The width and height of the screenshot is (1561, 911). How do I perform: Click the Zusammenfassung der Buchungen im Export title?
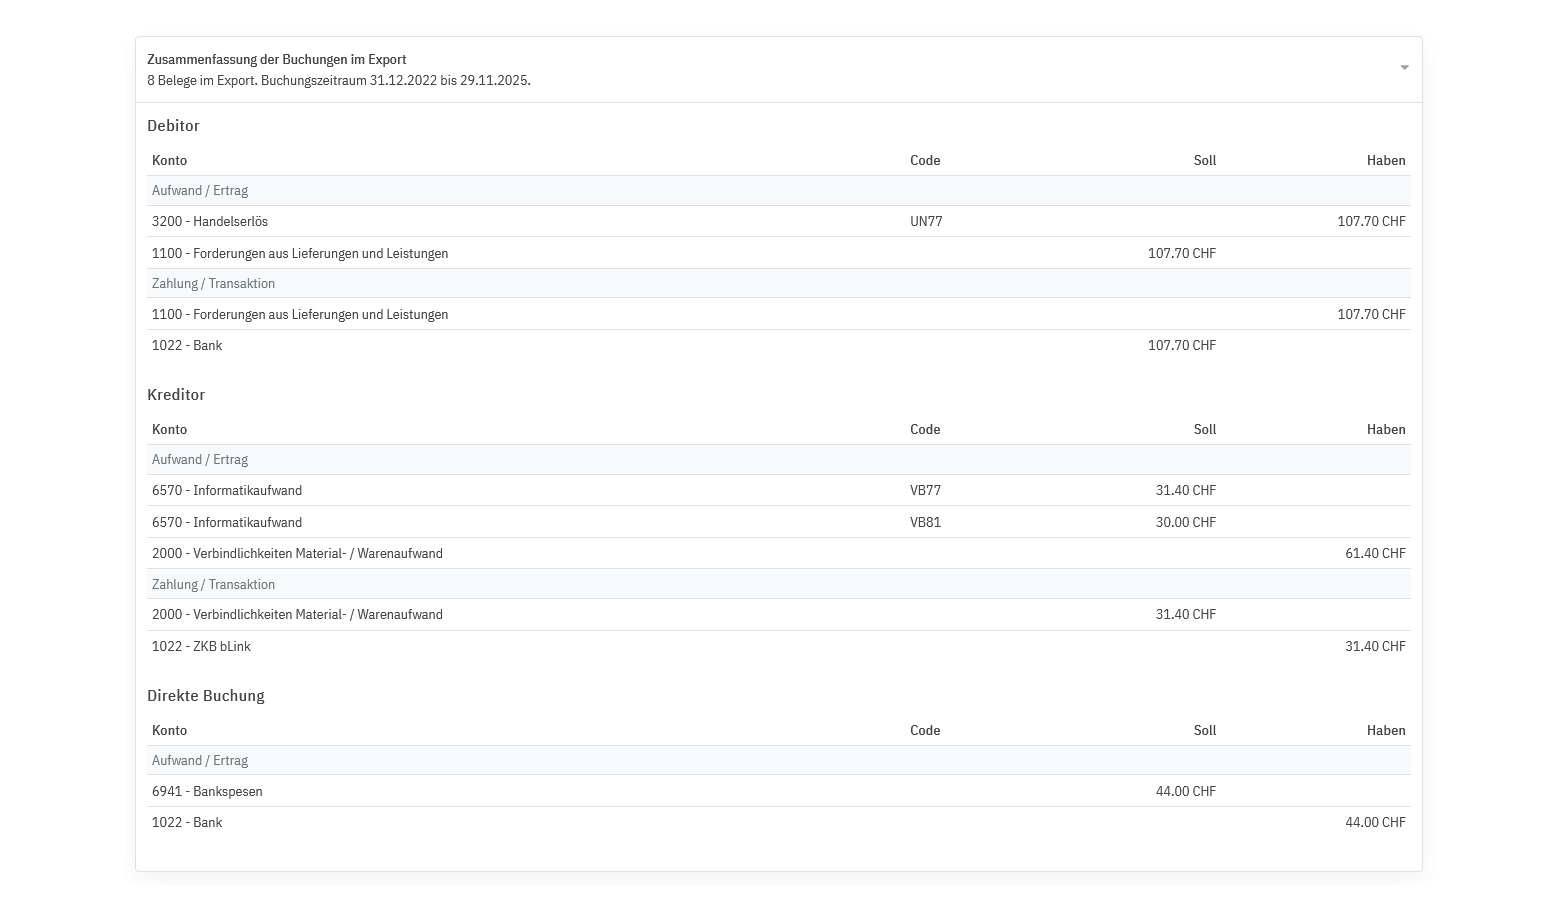coord(277,60)
